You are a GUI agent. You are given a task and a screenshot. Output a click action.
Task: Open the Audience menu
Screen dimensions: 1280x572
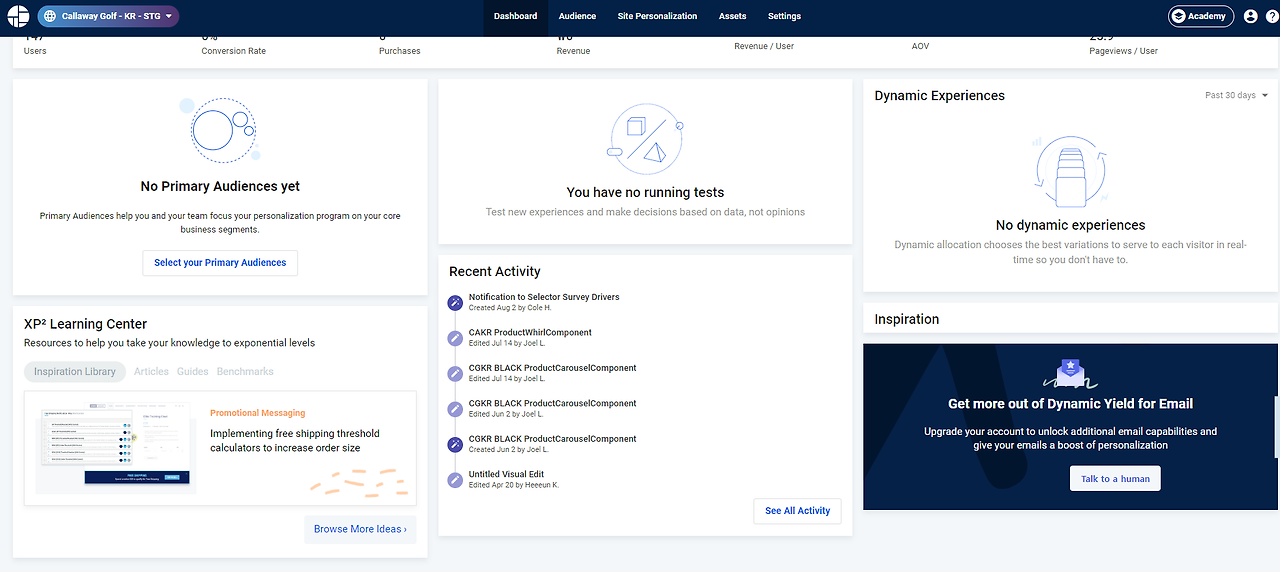click(x=577, y=16)
